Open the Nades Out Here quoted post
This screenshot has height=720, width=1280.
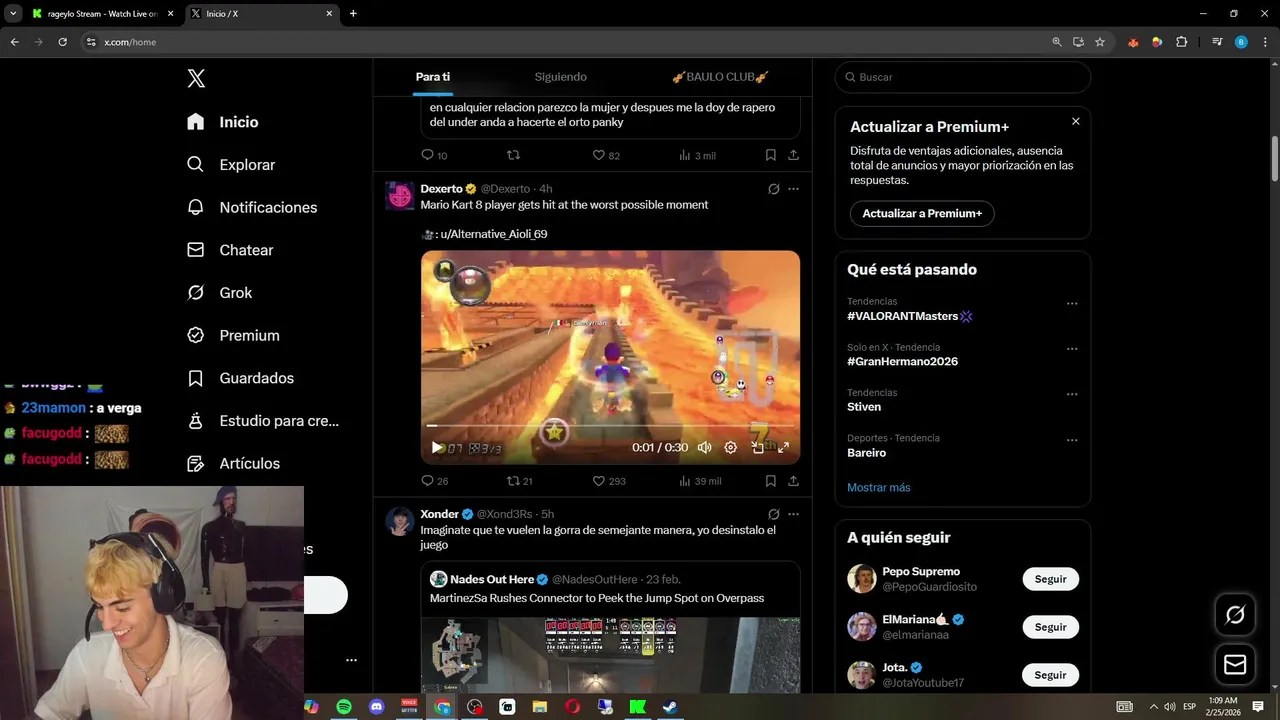(610, 627)
